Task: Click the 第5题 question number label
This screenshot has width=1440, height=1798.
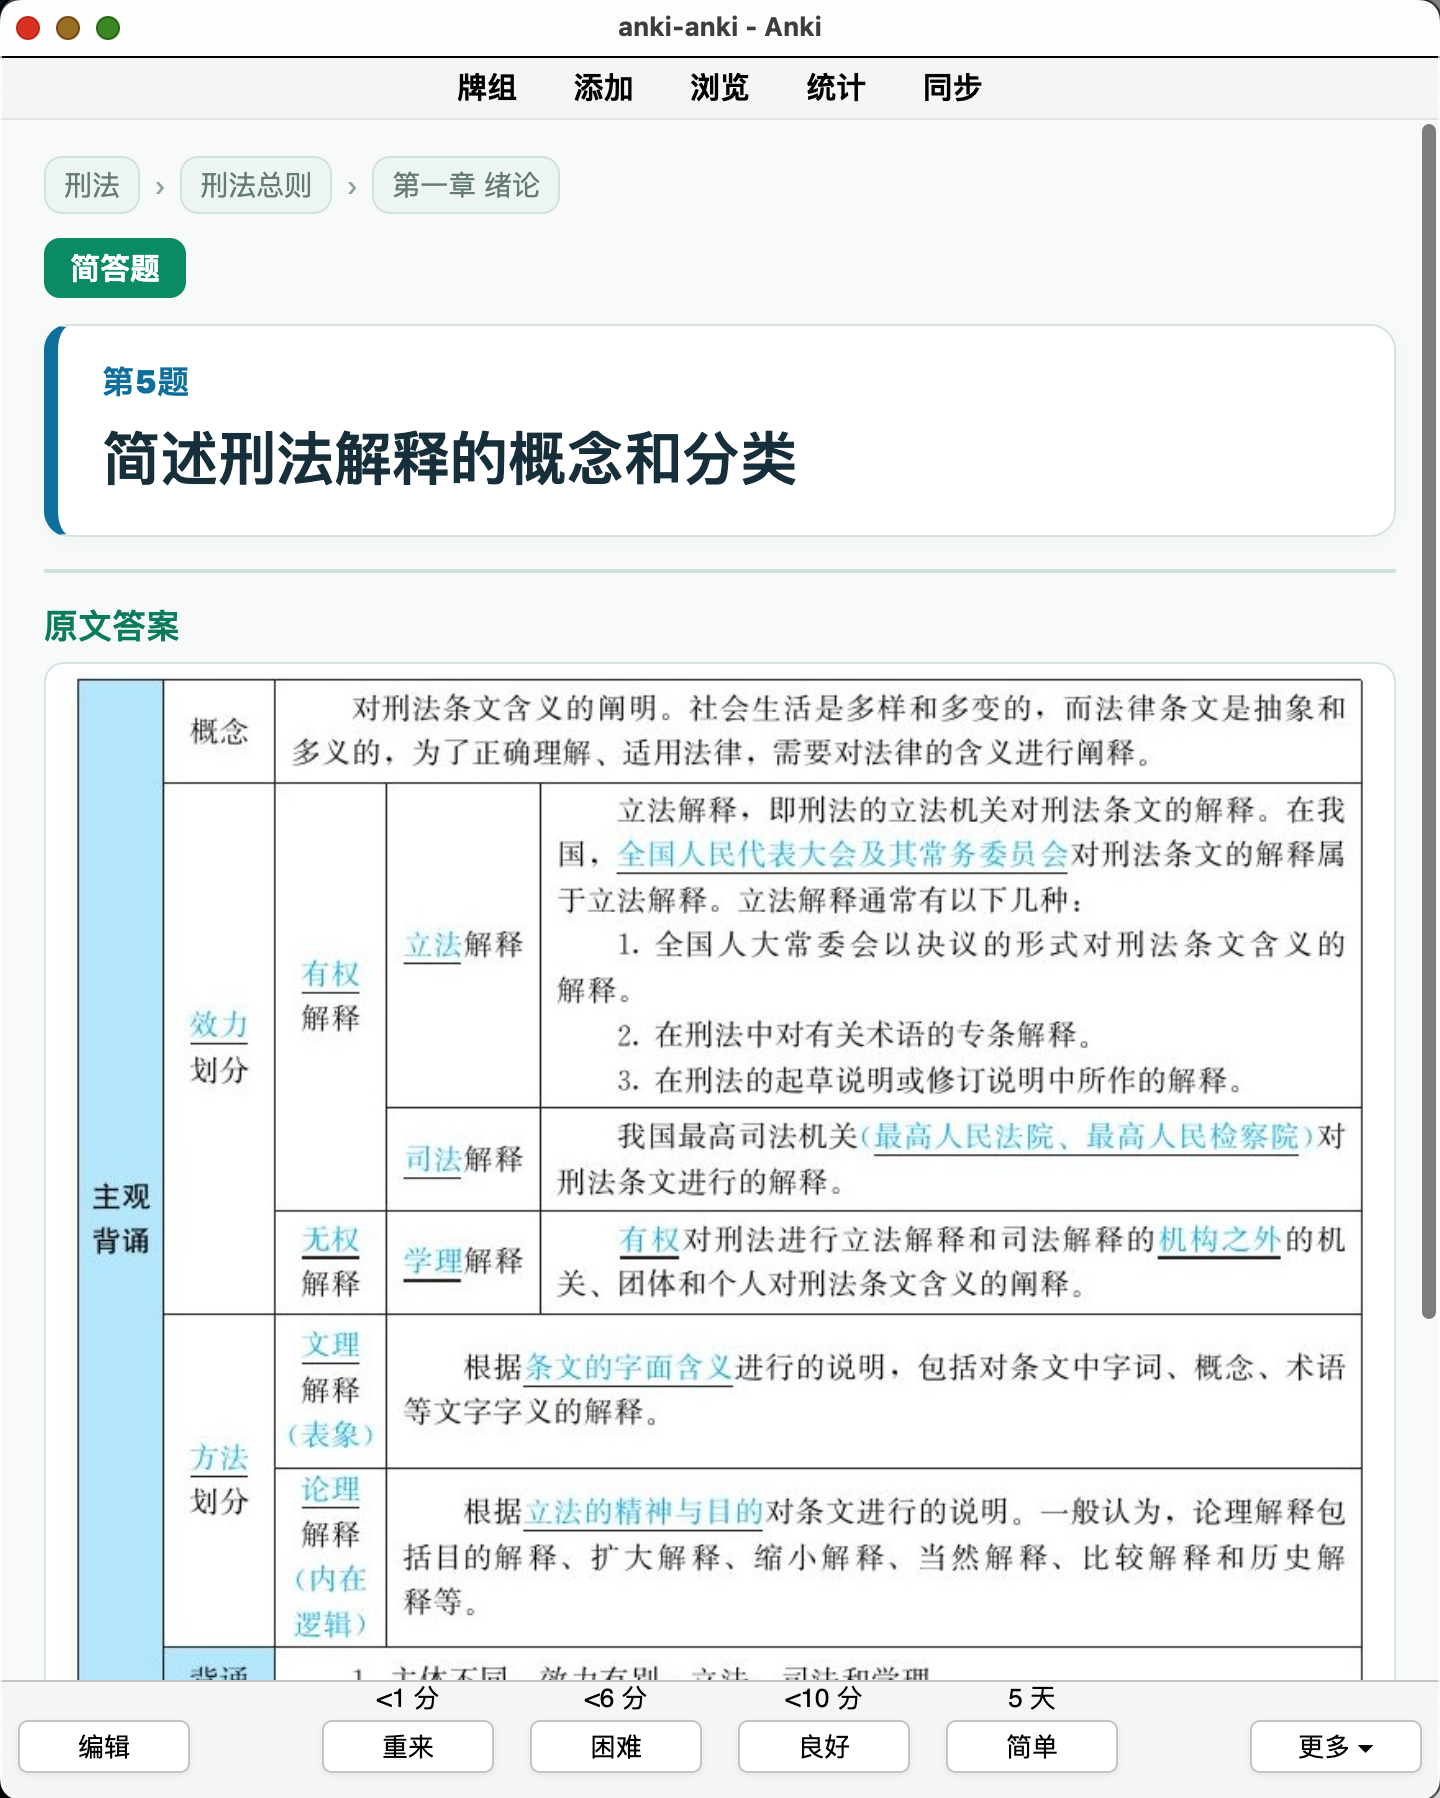Action: (146, 381)
